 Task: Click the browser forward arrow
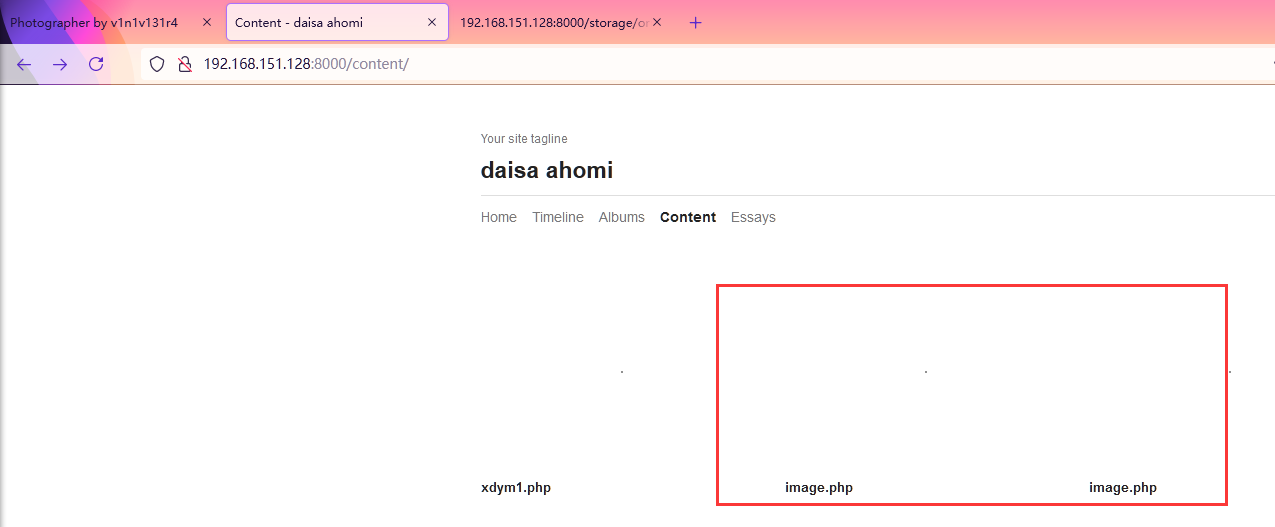pos(60,64)
